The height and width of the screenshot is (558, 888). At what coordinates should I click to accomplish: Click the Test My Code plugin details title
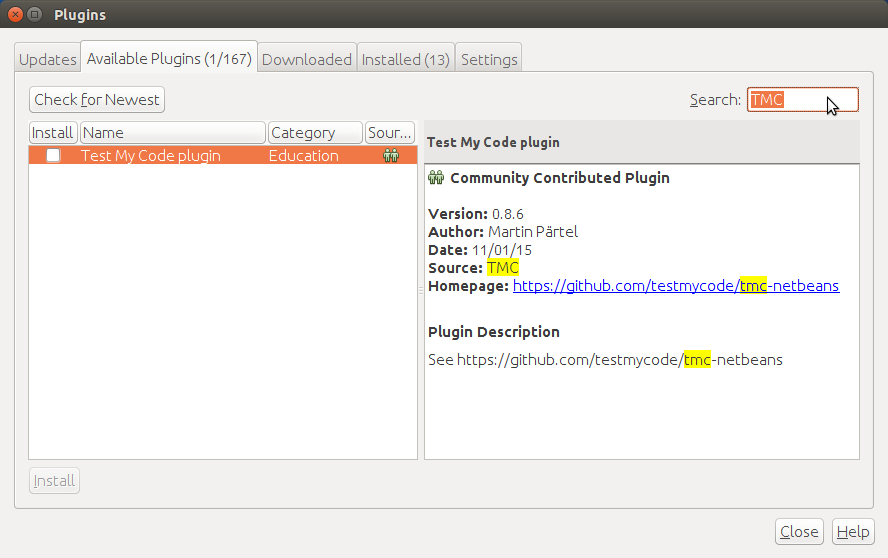click(493, 142)
